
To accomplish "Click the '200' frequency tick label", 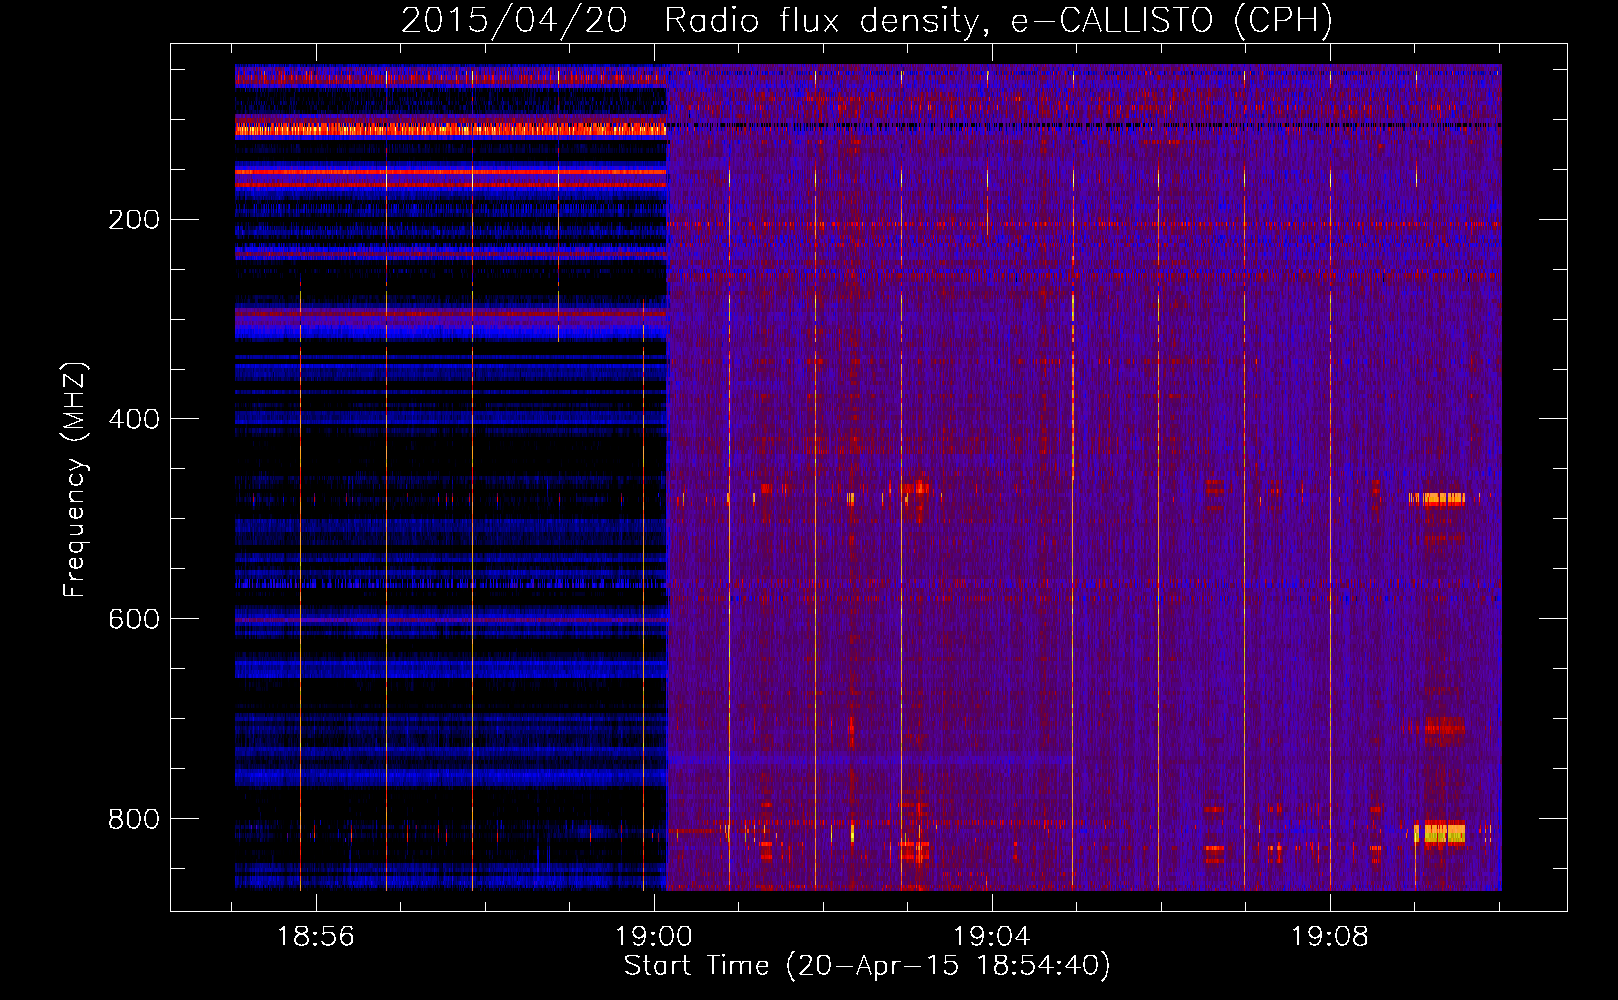I will click(134, 219).
